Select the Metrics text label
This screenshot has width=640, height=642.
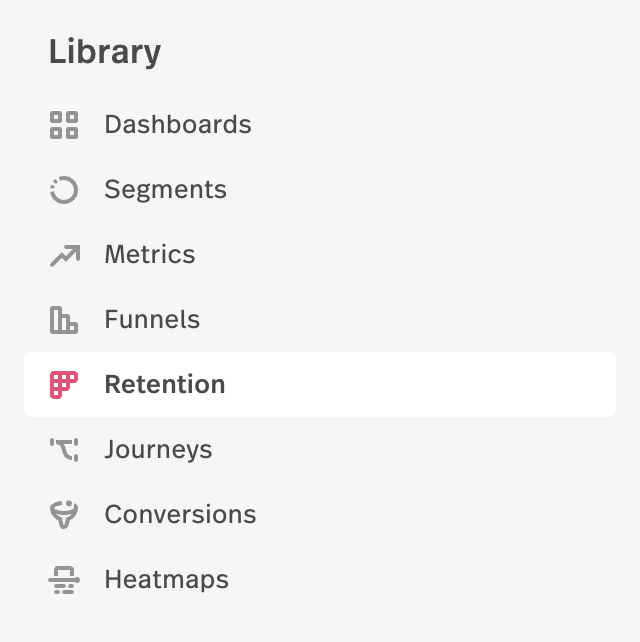[150, 254]
